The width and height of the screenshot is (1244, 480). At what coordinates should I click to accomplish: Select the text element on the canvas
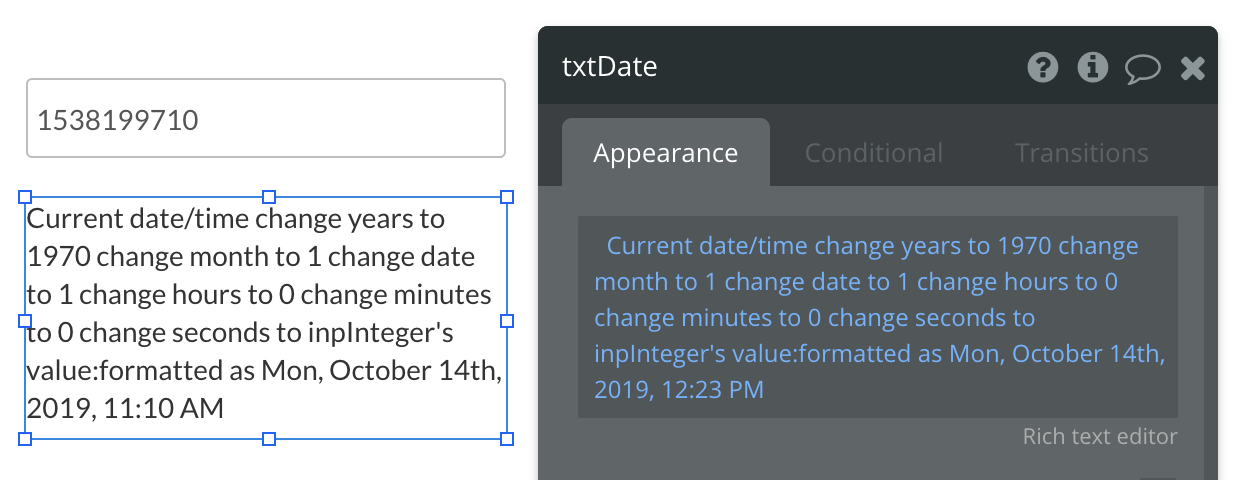pyautogui.click(x=265, y=313)
